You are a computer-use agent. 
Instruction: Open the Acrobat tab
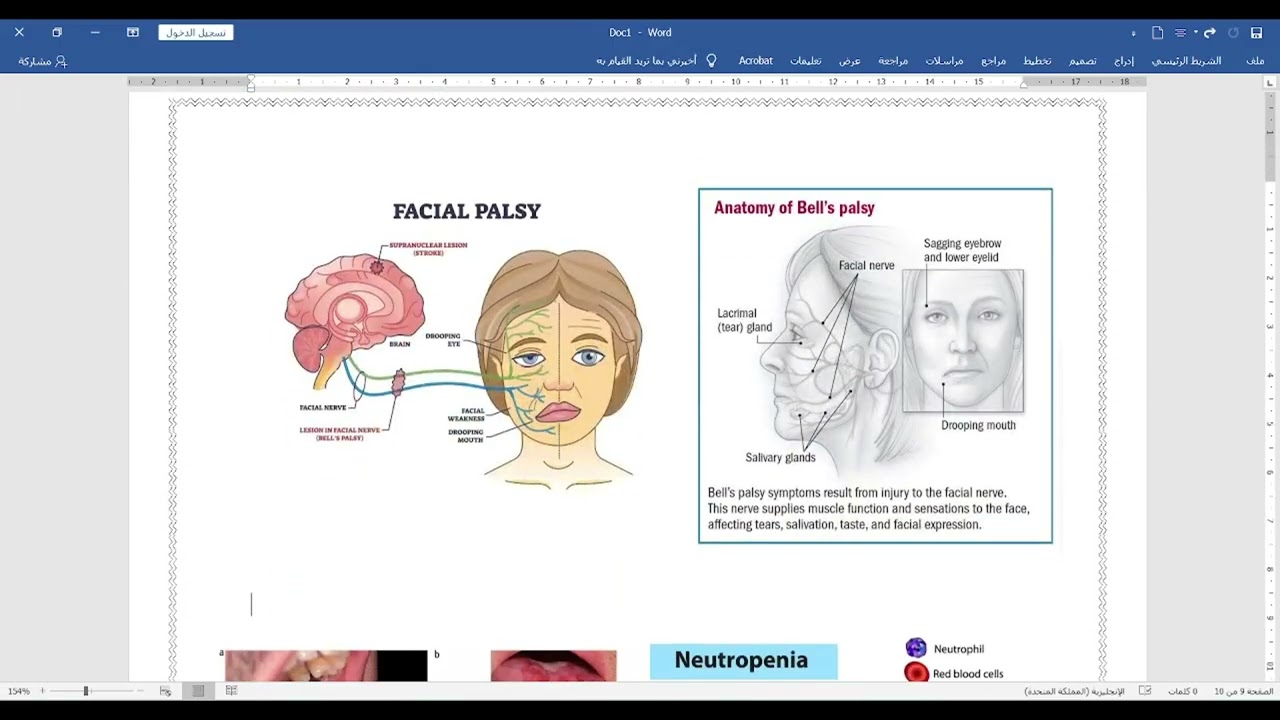tap(755, 61)
